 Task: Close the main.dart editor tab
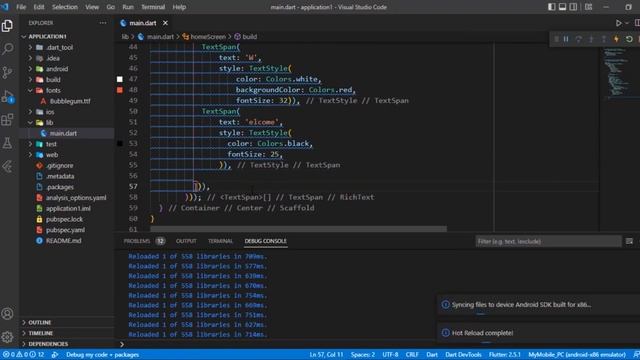click(x=165, y=23)
